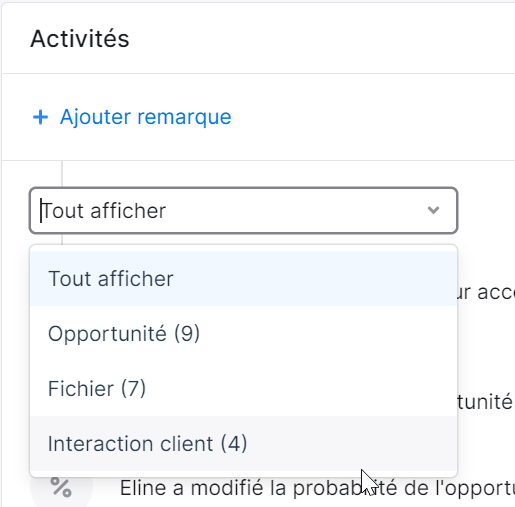This screenshot has height=507, width=515.
Task: Click the partially hidden activity text ending in acc
Action: [486, 293]
